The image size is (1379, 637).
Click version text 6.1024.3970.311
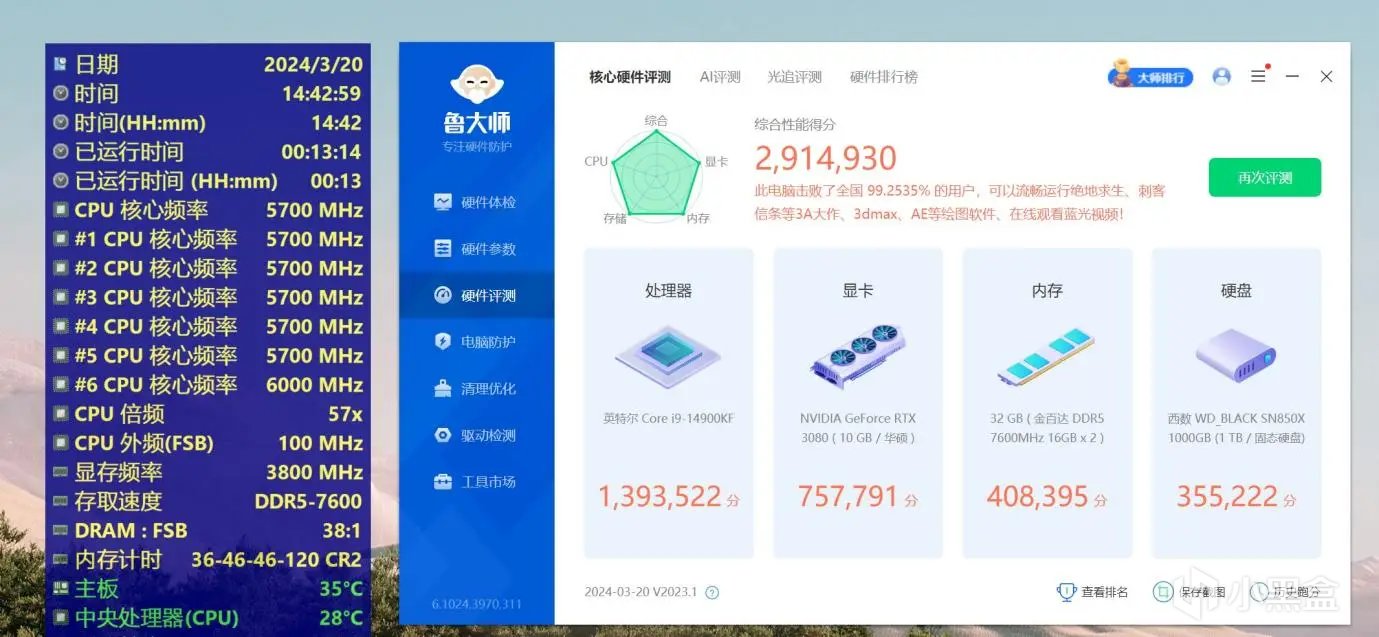pos(476,604)
